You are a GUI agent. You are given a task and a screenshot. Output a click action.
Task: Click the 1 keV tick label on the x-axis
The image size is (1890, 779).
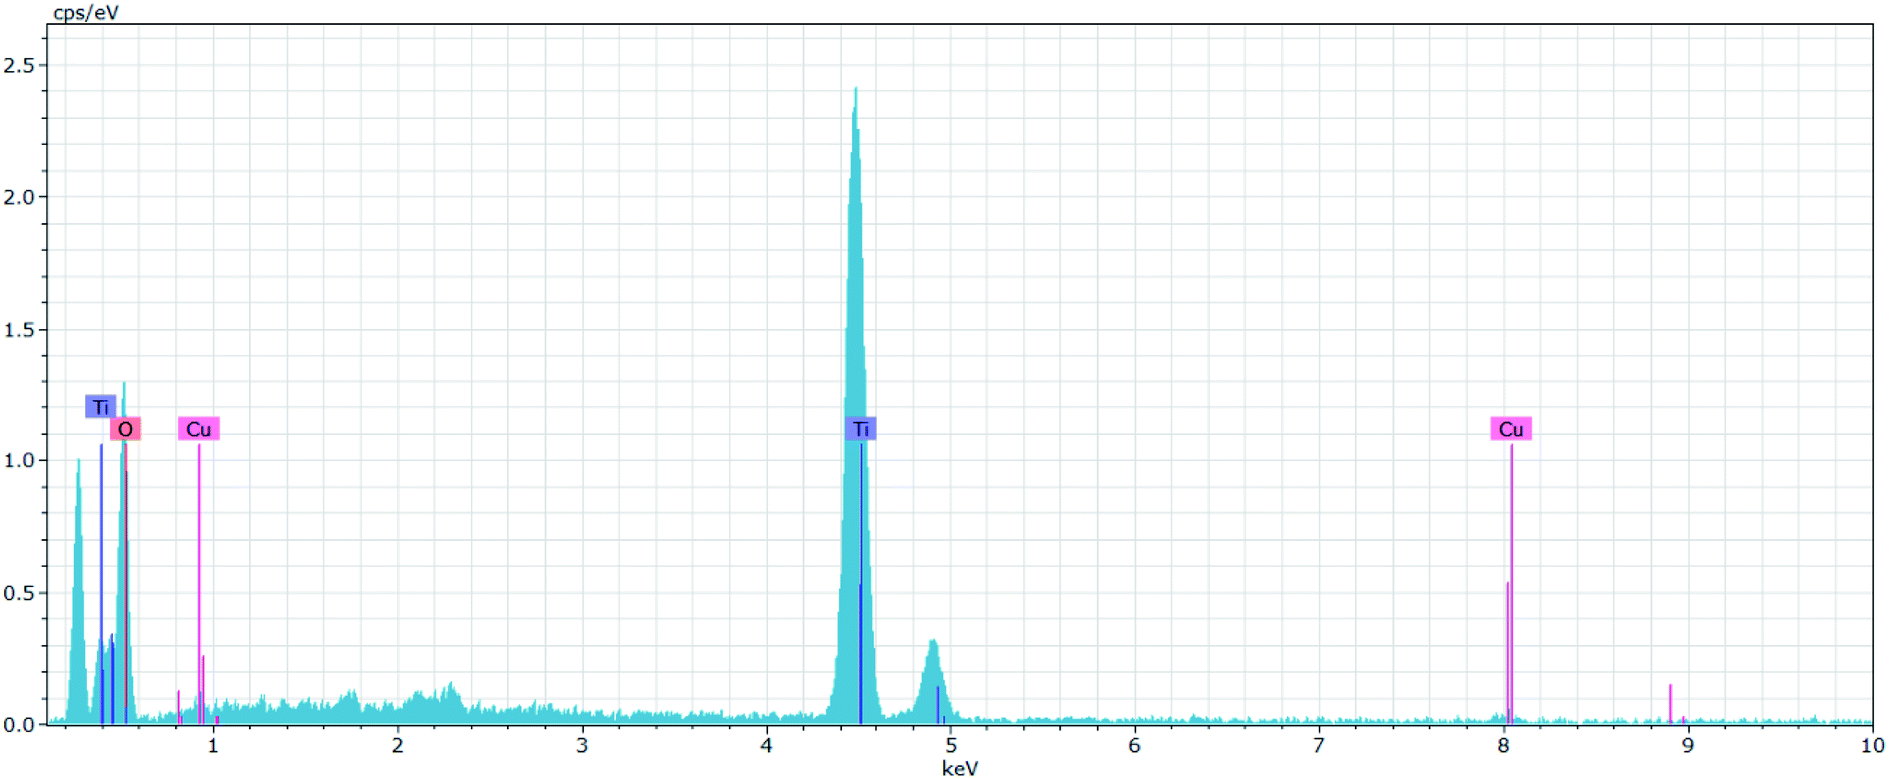pos(213,745)
